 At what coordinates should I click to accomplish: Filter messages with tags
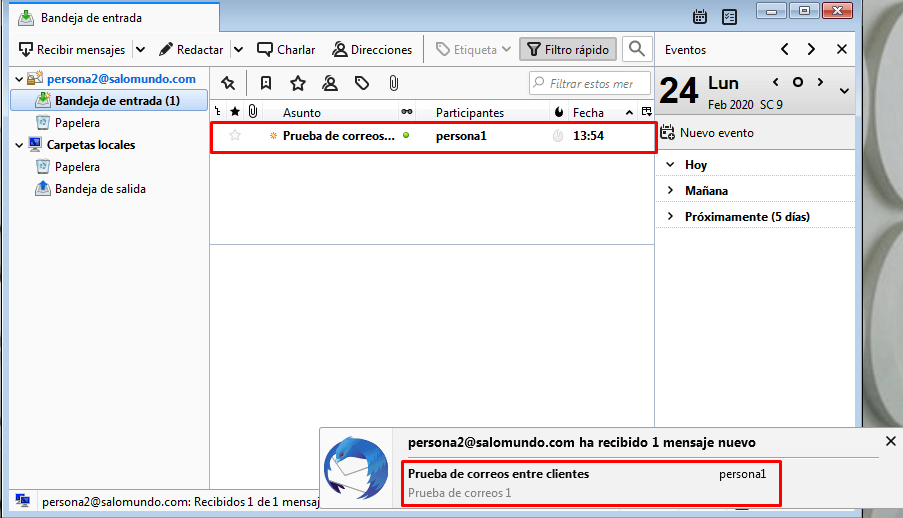pos(362,83)
